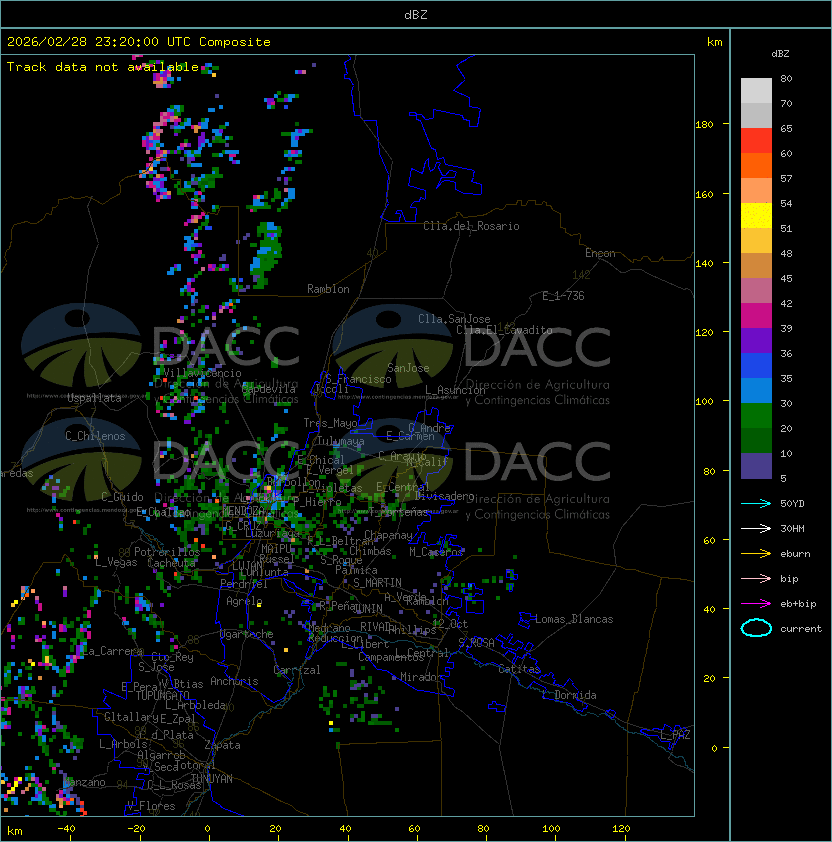This screenshot has height=842, width=832.
Task: Click the cyan 50YD arrow legend icon
Action: (756, 503)
